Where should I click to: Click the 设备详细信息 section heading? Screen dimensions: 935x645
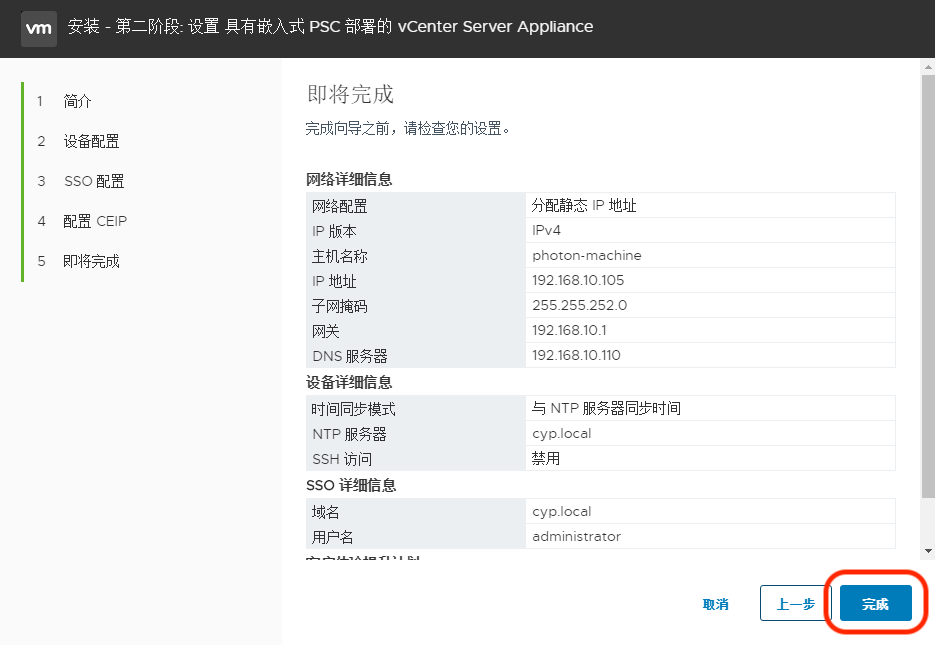coord(345,382)
